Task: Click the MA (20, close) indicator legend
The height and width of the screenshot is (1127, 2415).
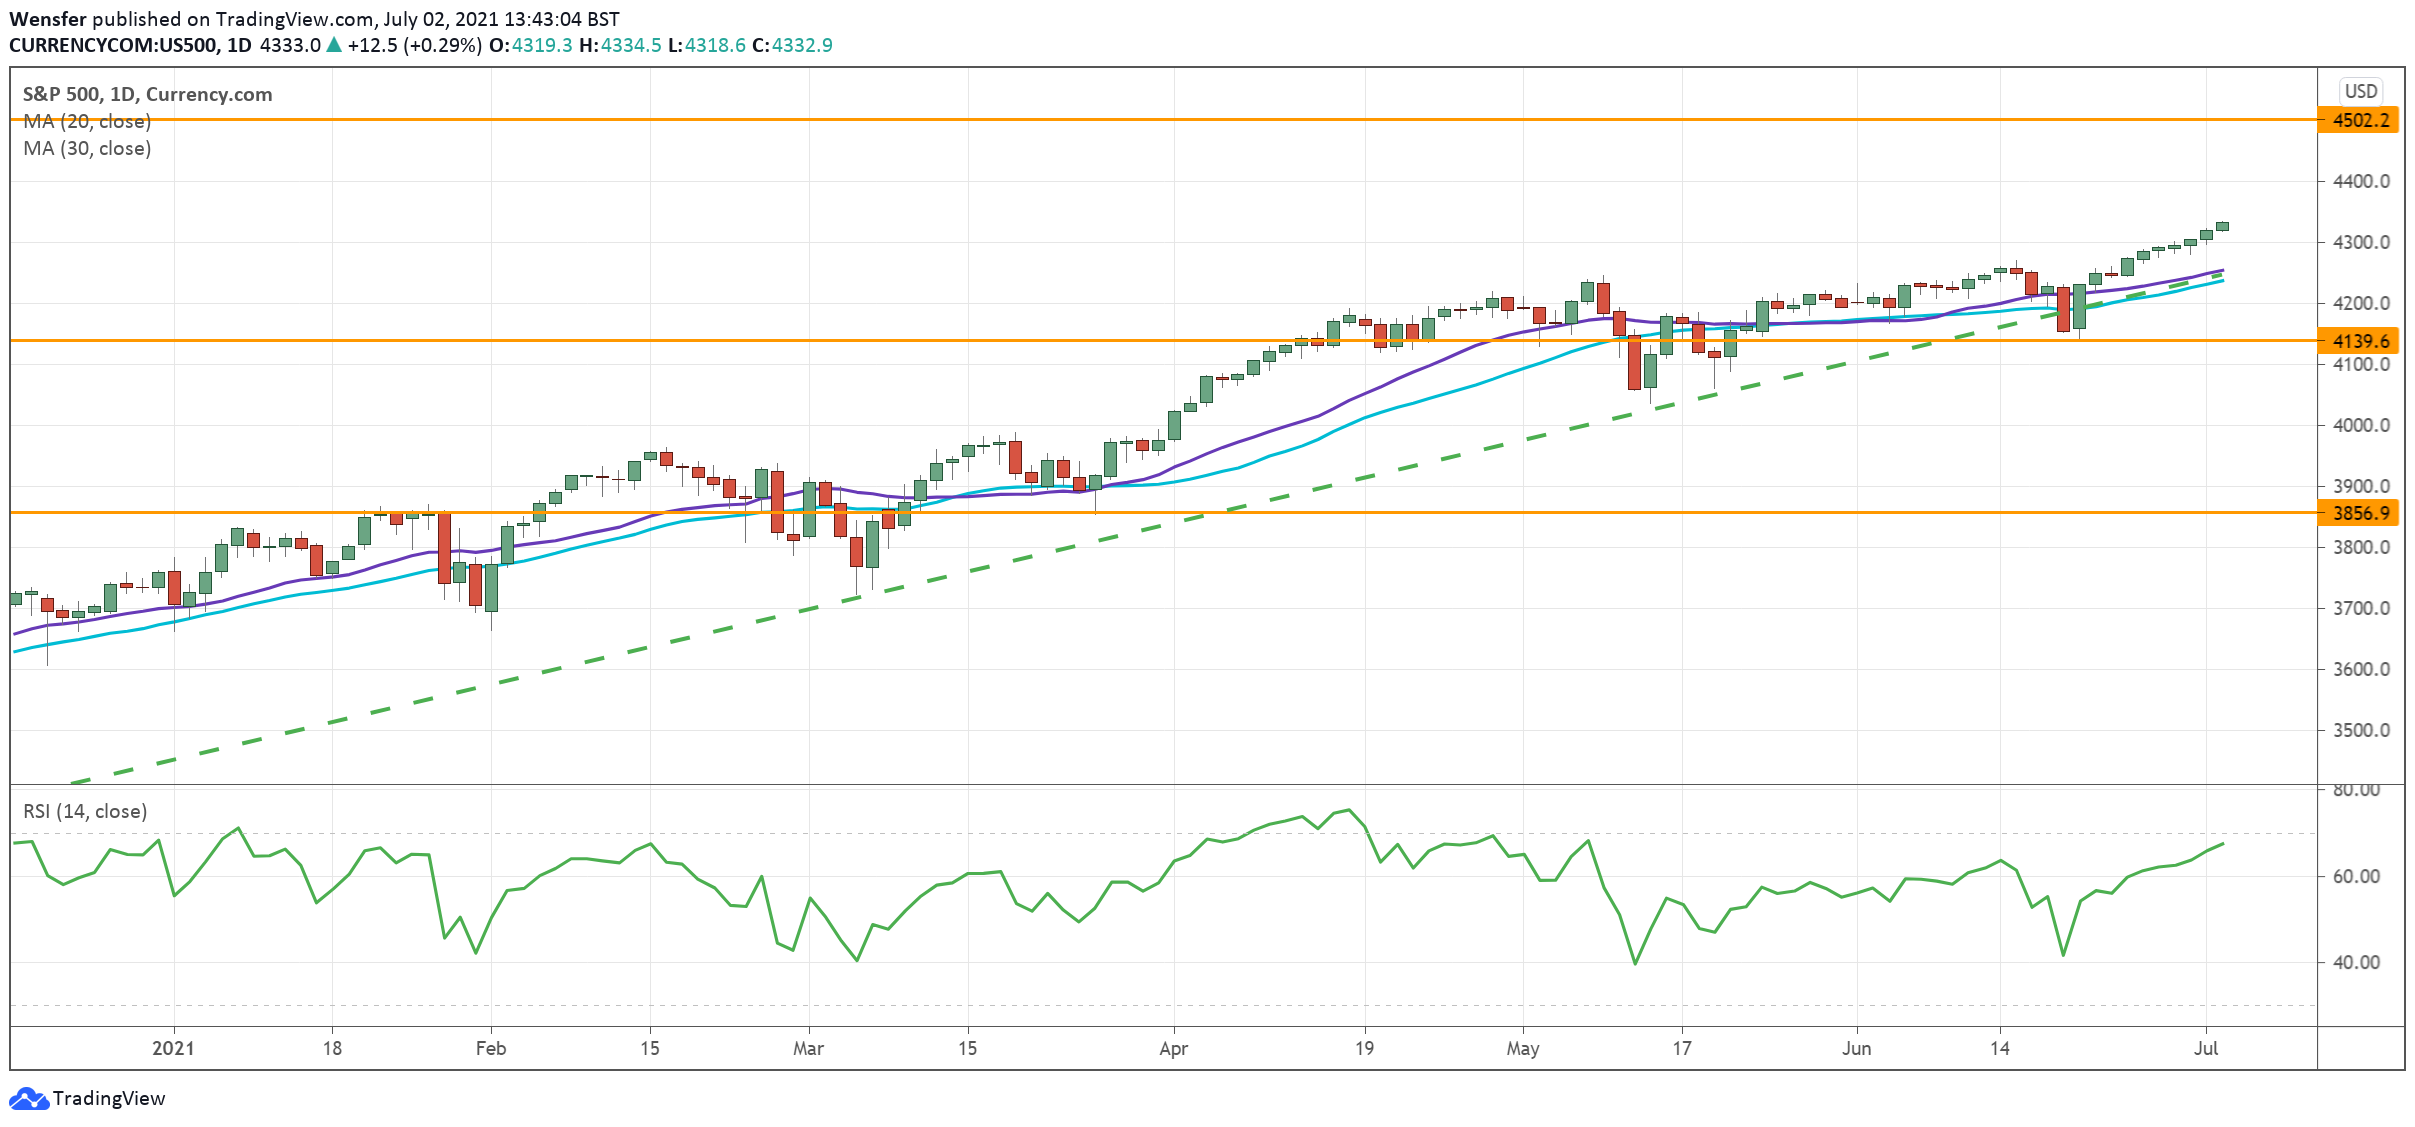Action: coord(87,121)
